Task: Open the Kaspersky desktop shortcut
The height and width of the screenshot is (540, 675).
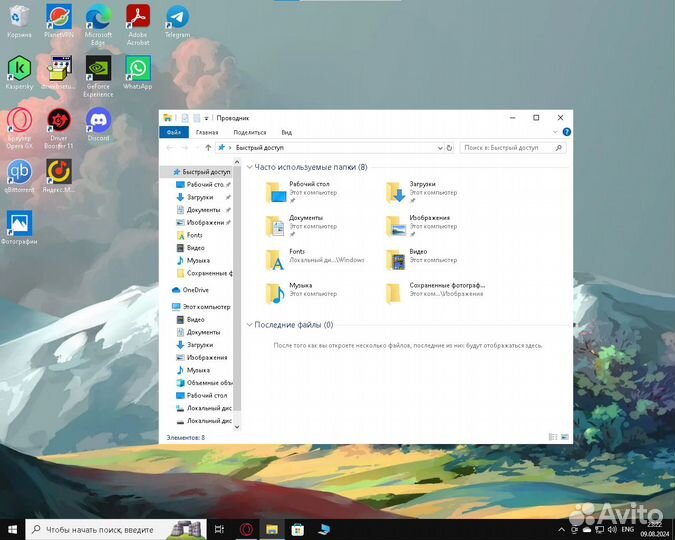Action: click(19, 69)
